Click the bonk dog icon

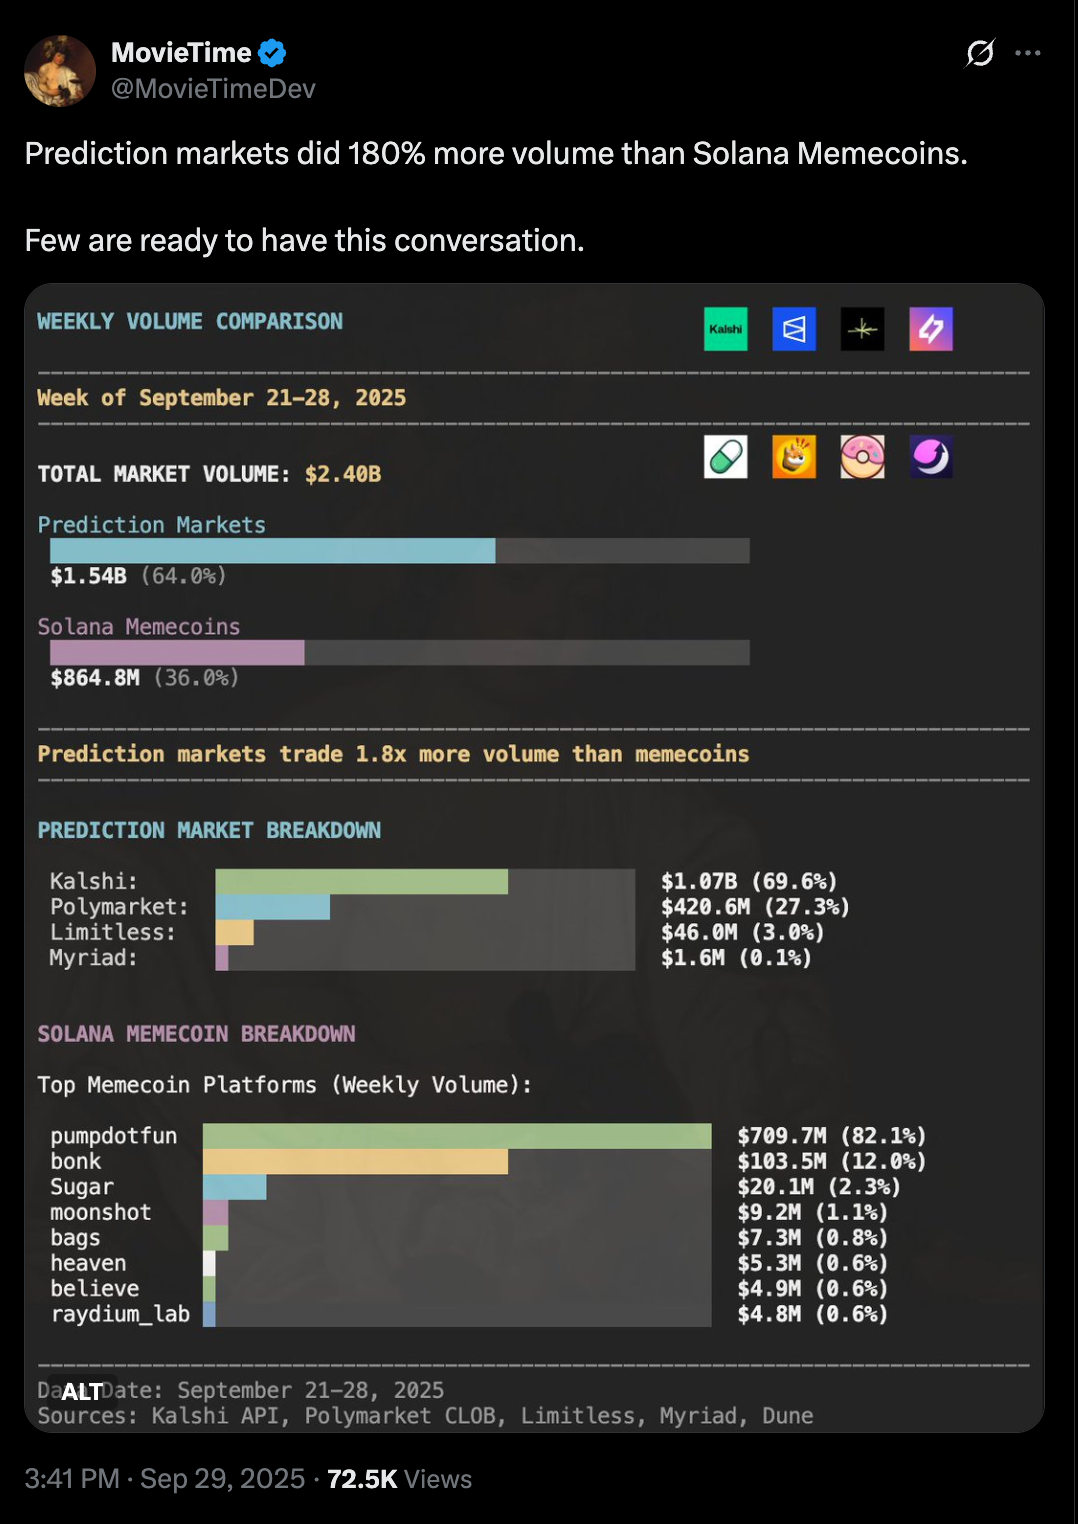[794, 457]
